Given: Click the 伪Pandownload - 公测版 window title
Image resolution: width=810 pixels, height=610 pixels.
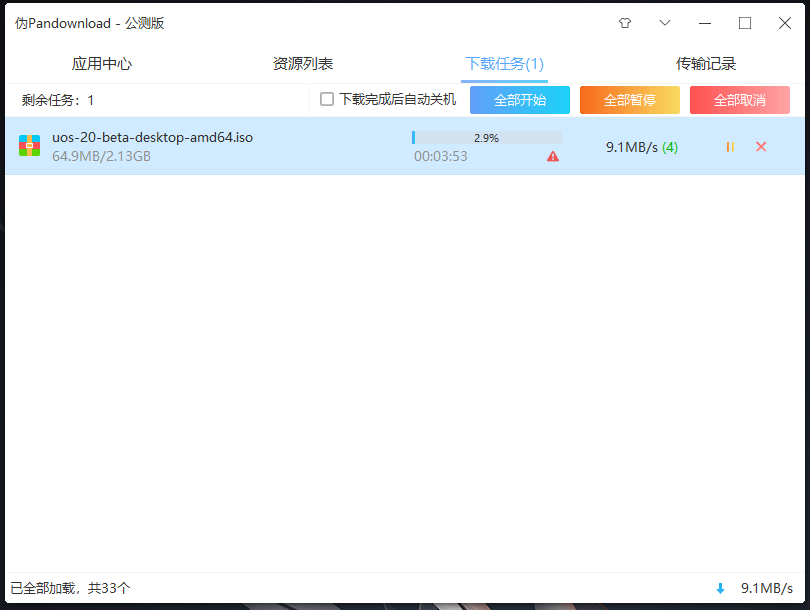Looking at the screenshot, I should (89, 23).
